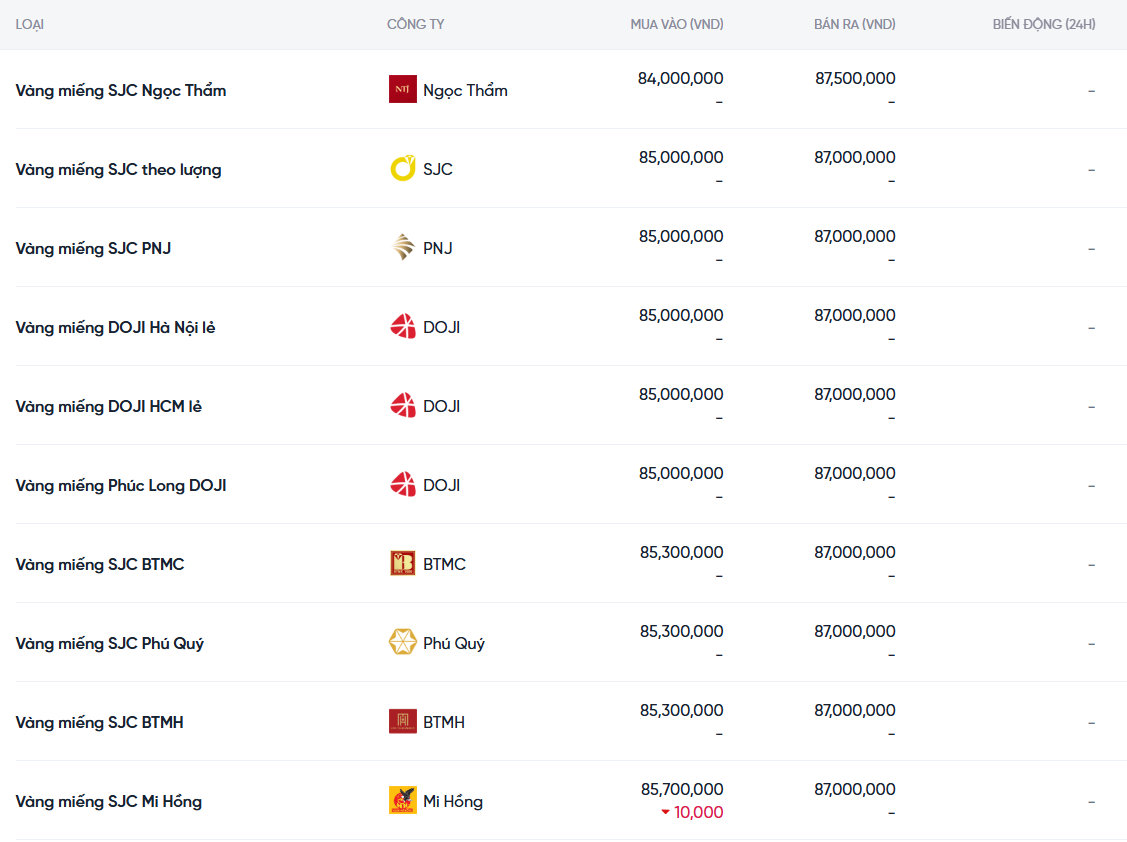This screenshot has height=842, width=1127.
Task: Click Mi Hồng buy price 85,700,000
Action: click(x=682, y=790)
